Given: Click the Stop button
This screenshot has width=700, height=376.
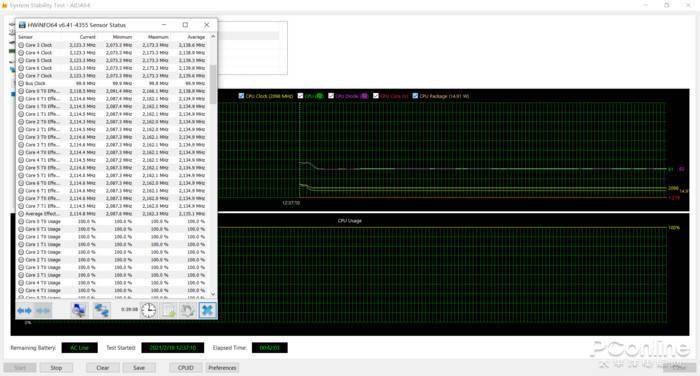Looking at the screenshot, I should point(56,368).
